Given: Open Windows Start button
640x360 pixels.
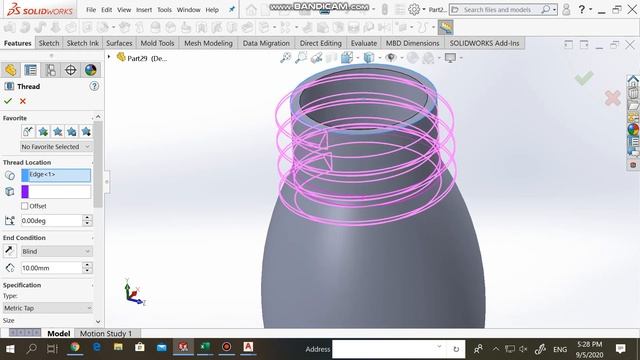Looking at the screenshot, I should tap(10, 349).
